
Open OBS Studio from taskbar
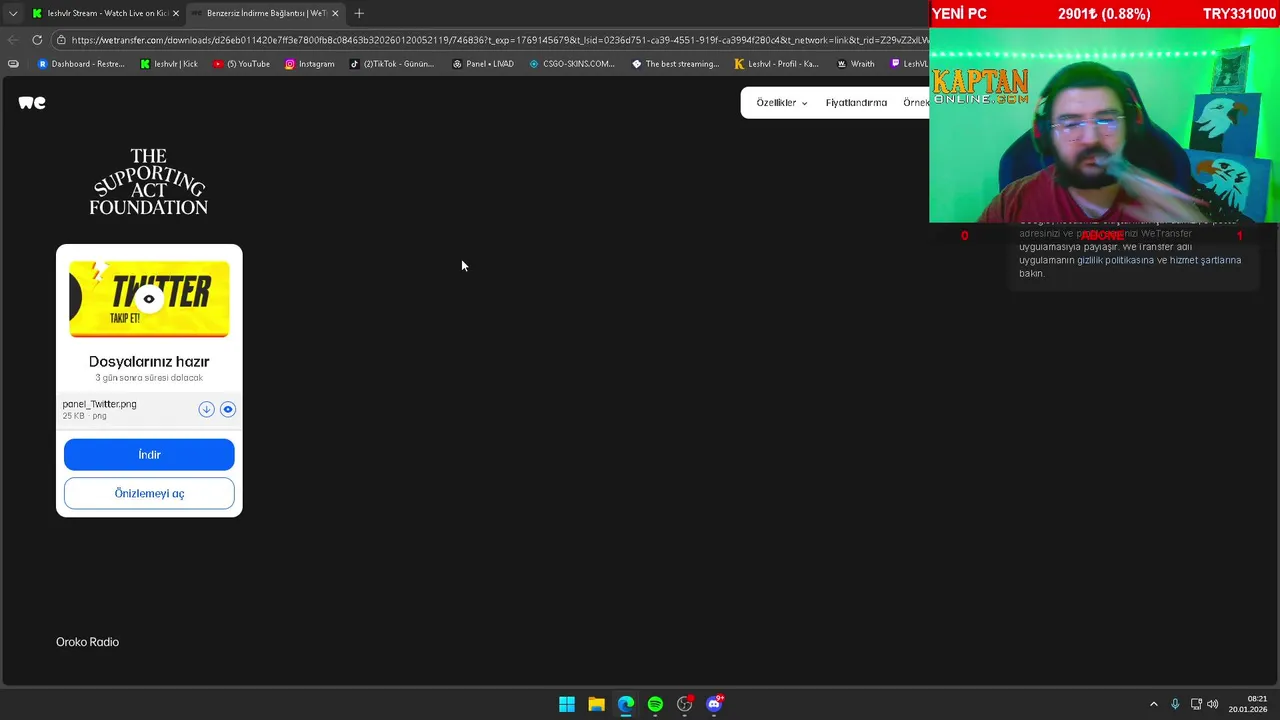[685, 704]
